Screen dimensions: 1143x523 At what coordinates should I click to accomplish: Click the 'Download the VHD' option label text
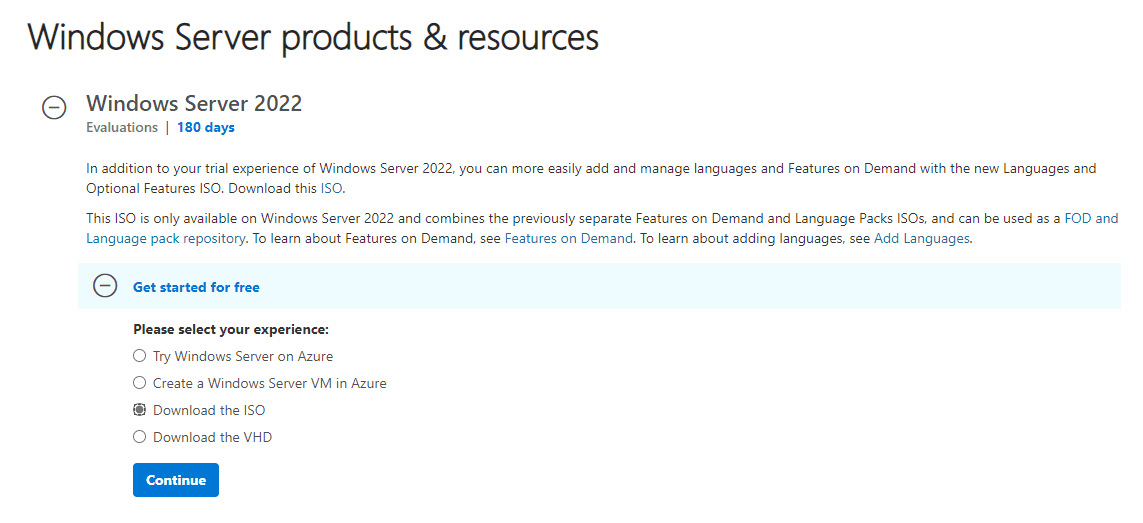[212, 437]
